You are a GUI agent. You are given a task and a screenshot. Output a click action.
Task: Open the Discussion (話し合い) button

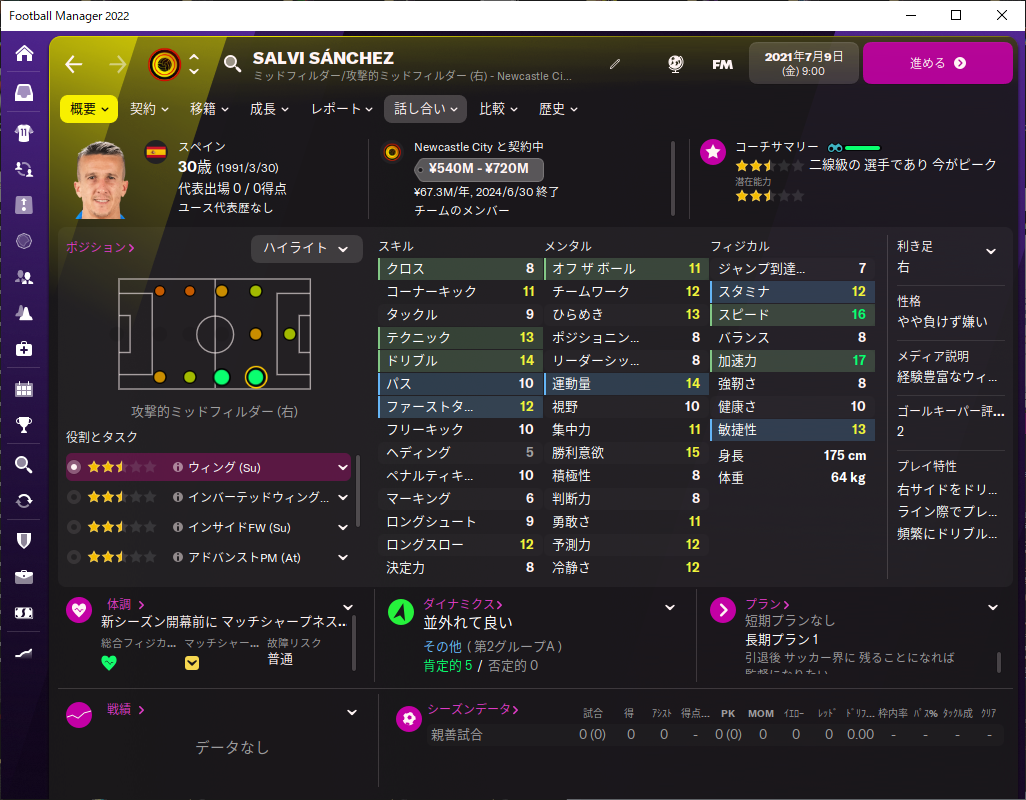(425, 109)
